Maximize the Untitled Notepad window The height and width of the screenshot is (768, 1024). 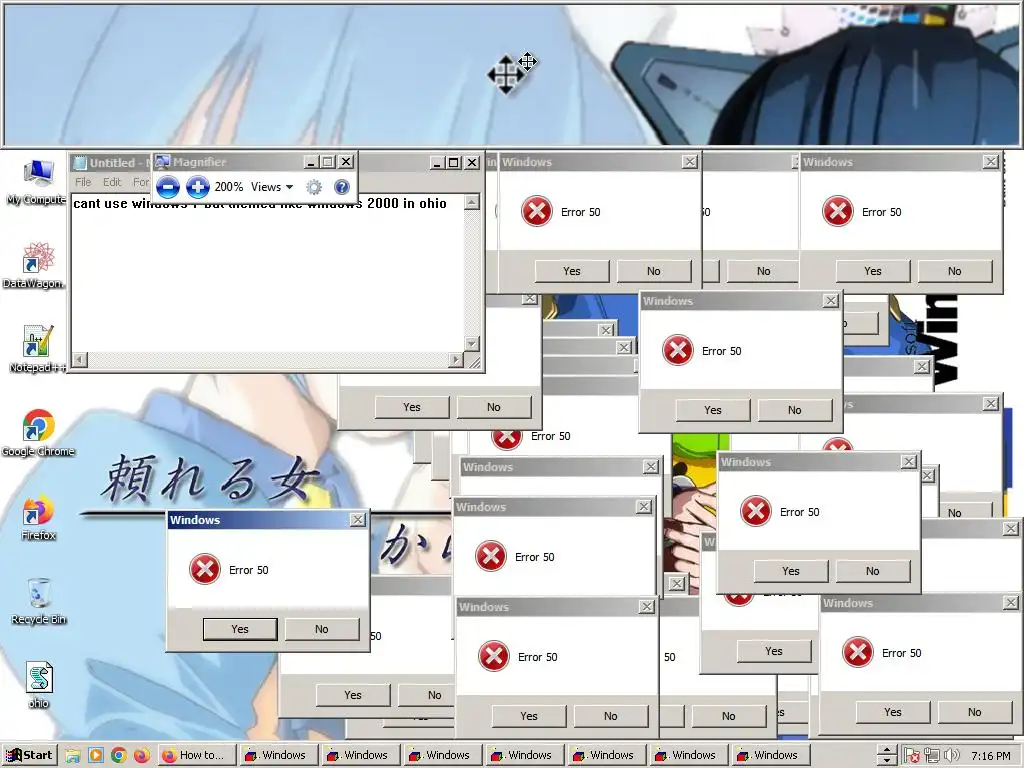[454, 163]
